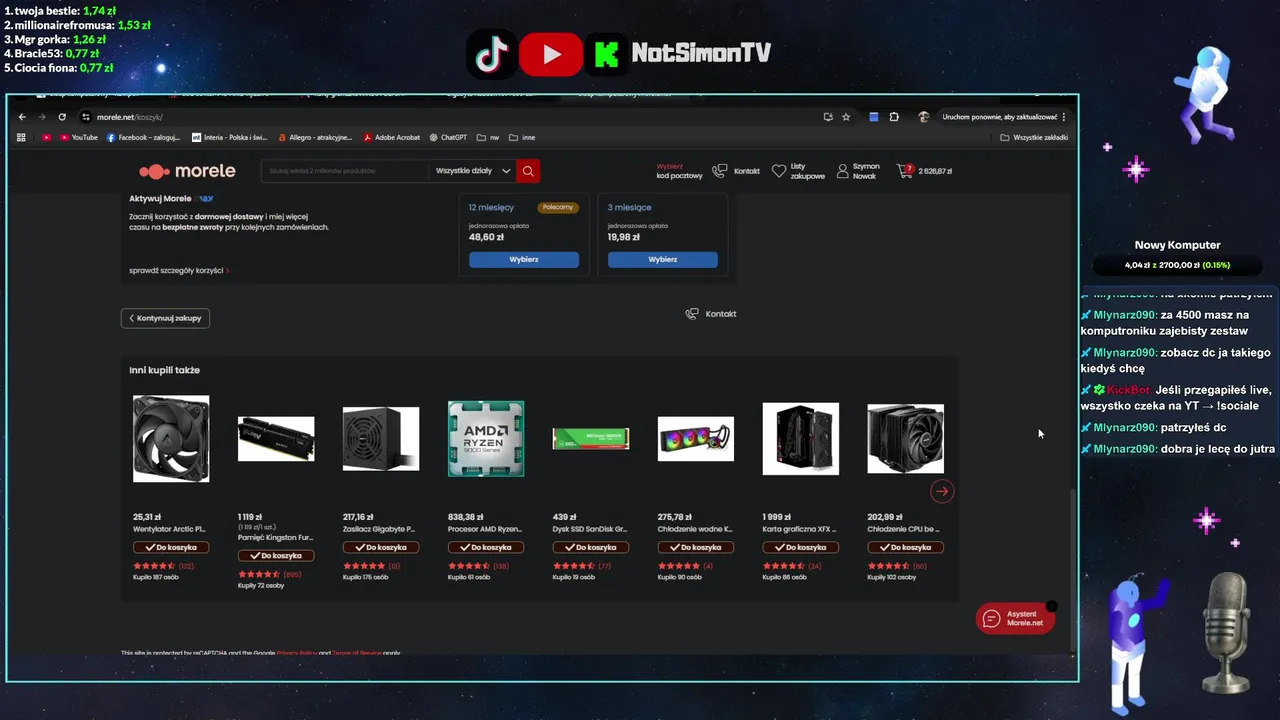Add Karta graficzna XFX to cart
The image size is (1280, 720).
[x=801, y=547]
